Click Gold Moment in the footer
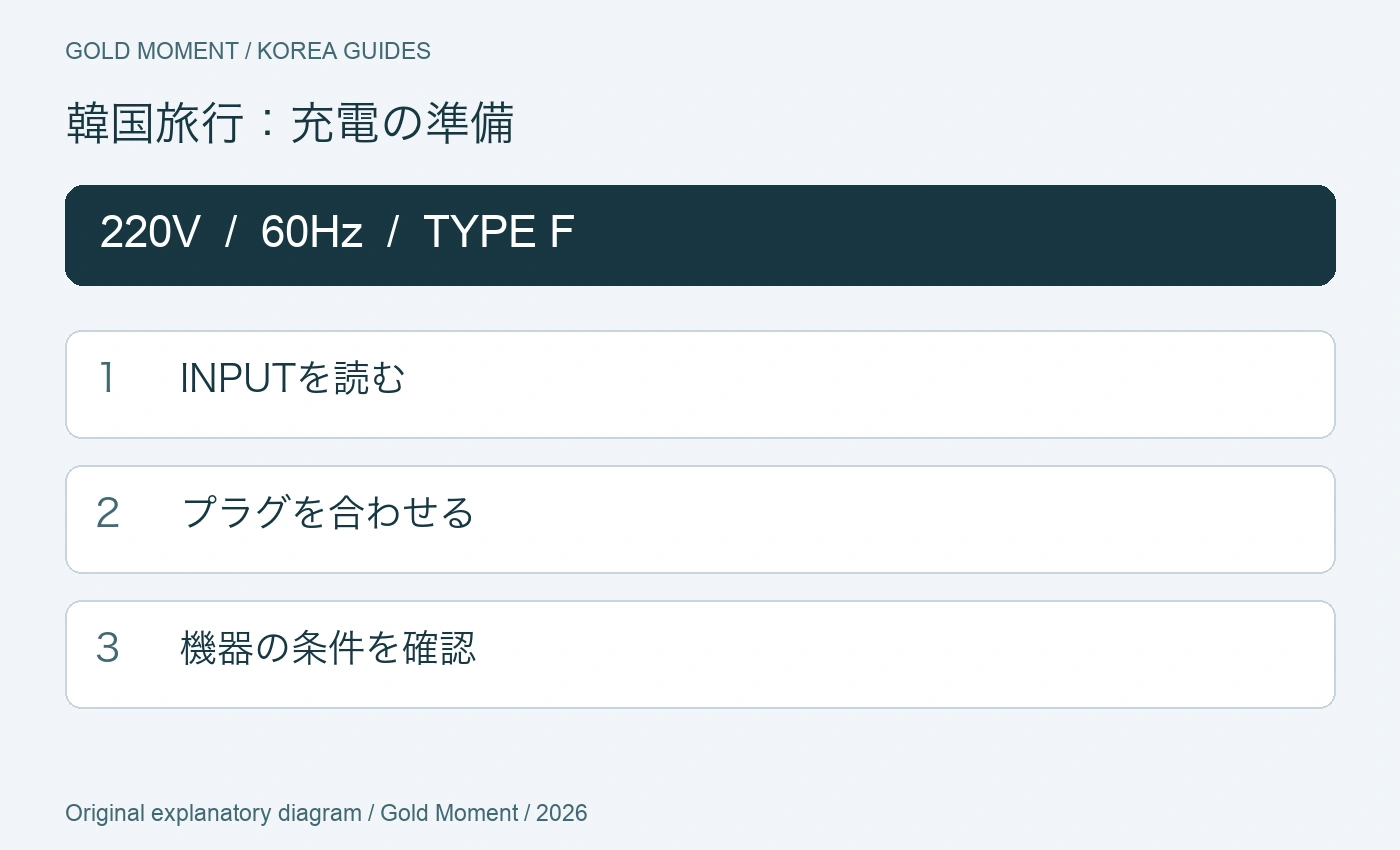Viewport: 1400px width, 850px height. tap(449, 813)
